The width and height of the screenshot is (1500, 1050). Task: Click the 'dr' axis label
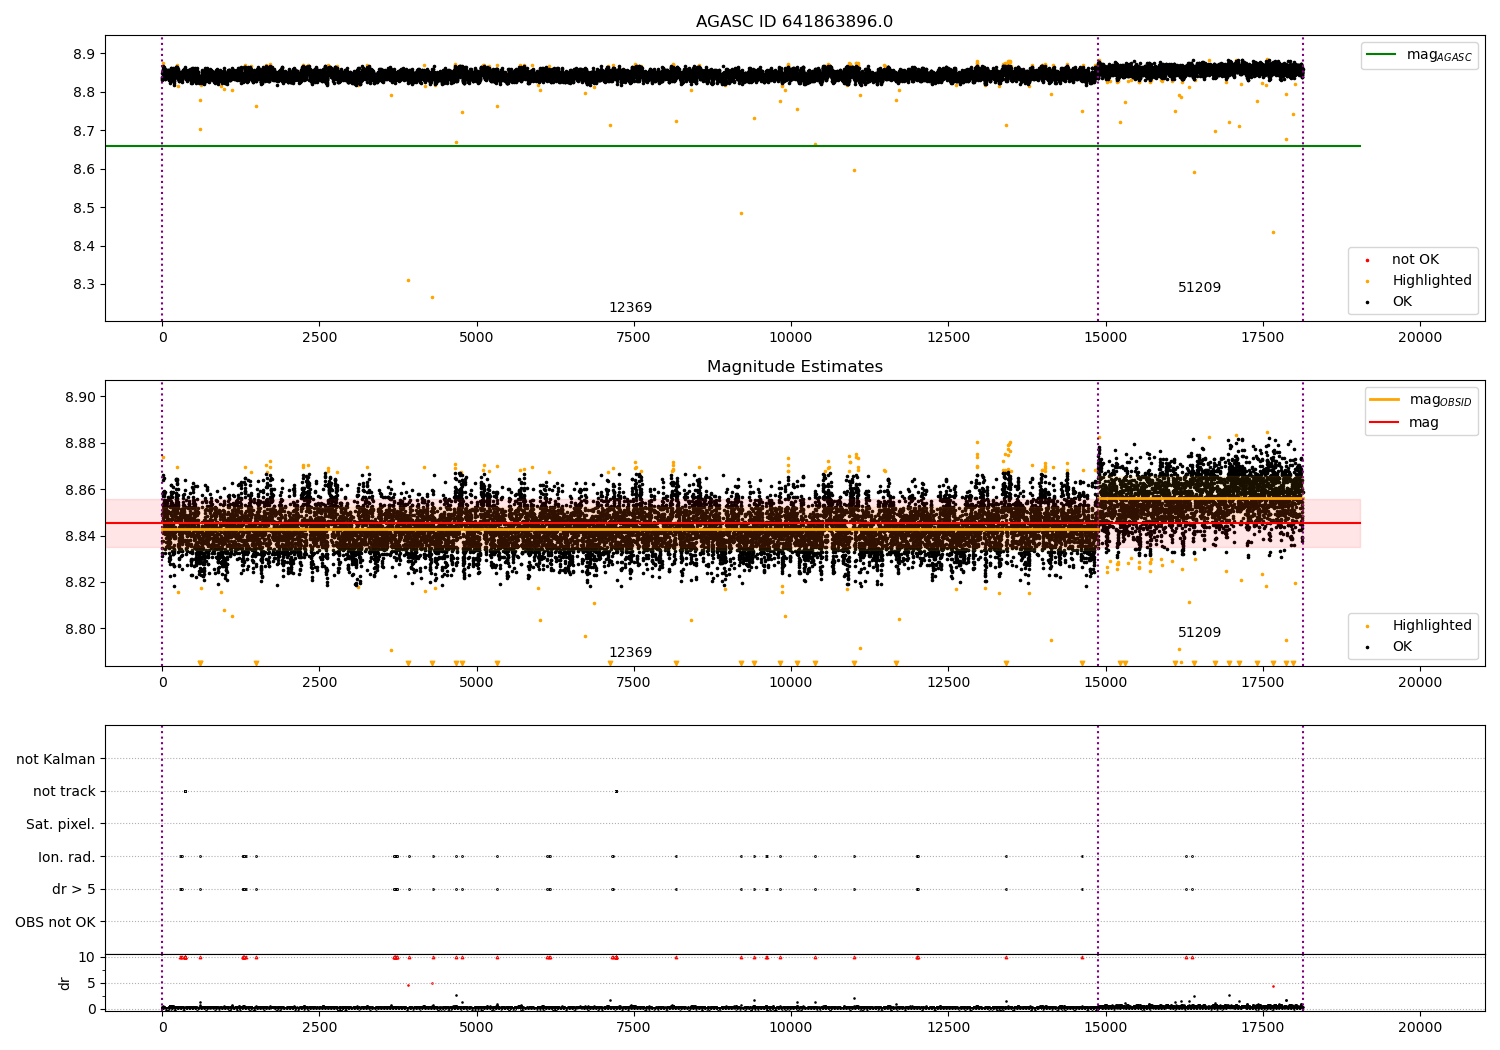point(65,983)
